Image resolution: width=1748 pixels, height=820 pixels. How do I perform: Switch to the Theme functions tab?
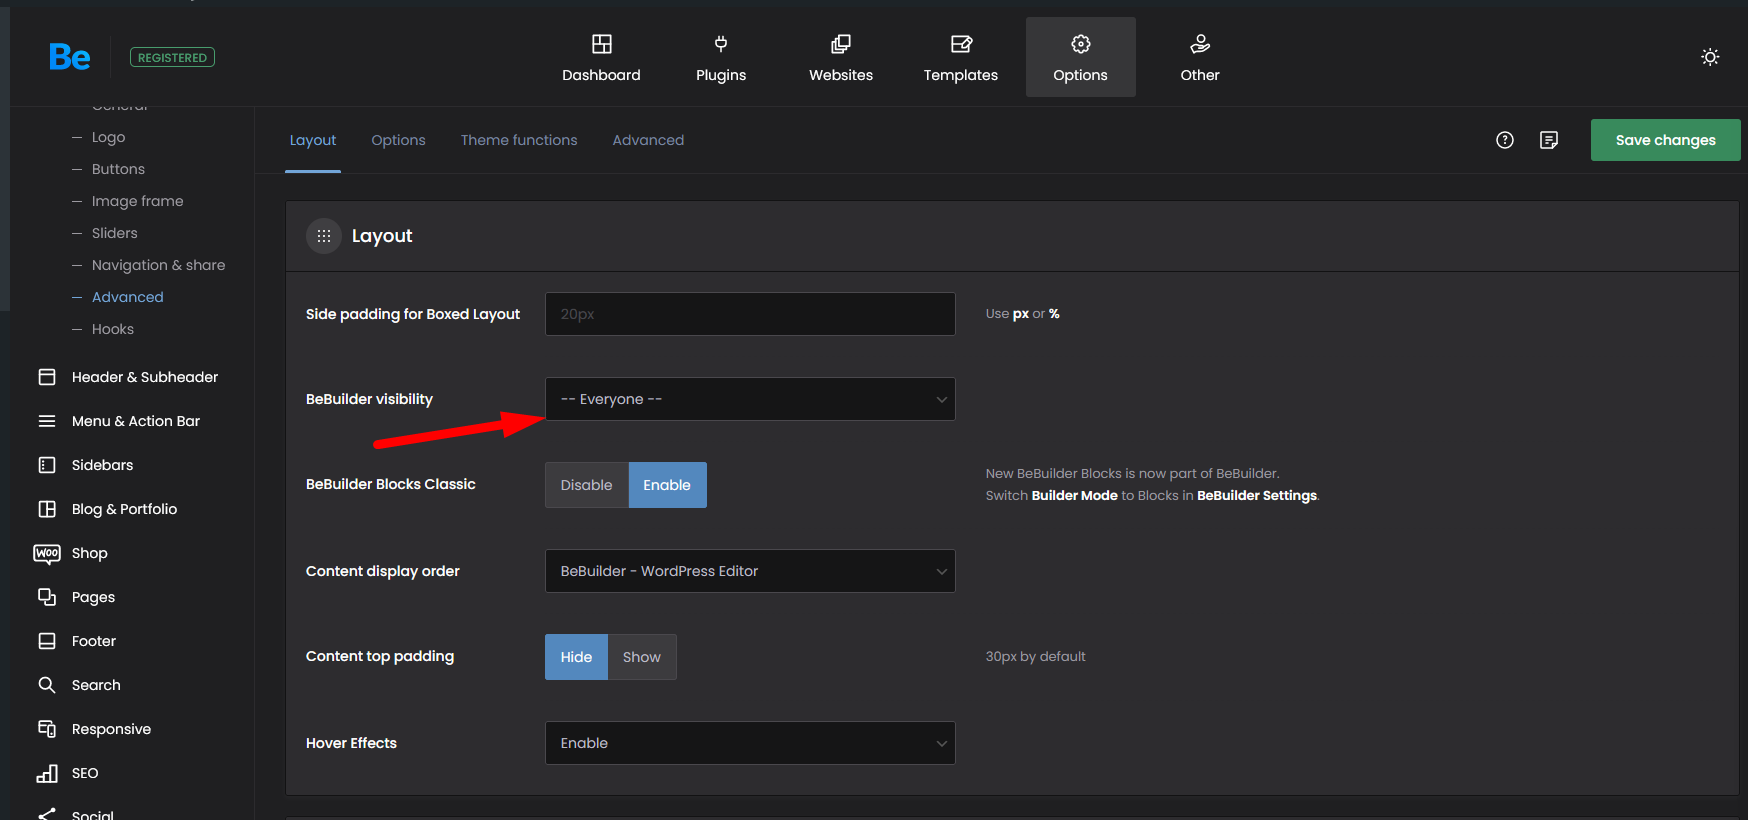(519, 140)
